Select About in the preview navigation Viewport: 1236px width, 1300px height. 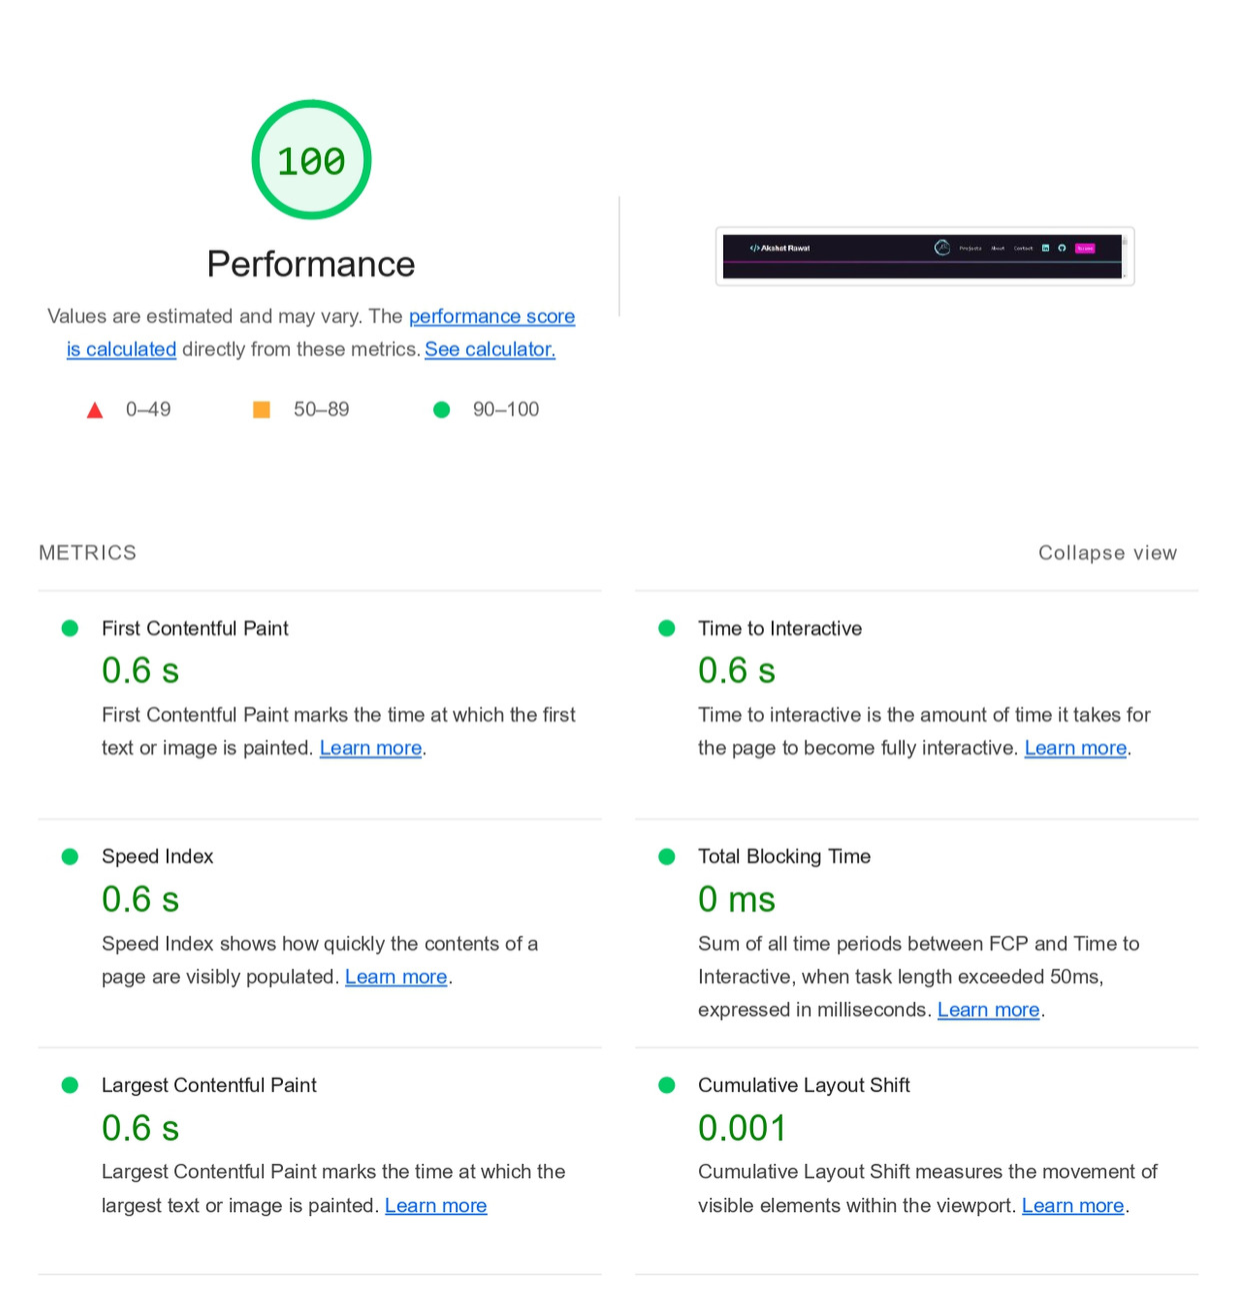tap(998, 248)
